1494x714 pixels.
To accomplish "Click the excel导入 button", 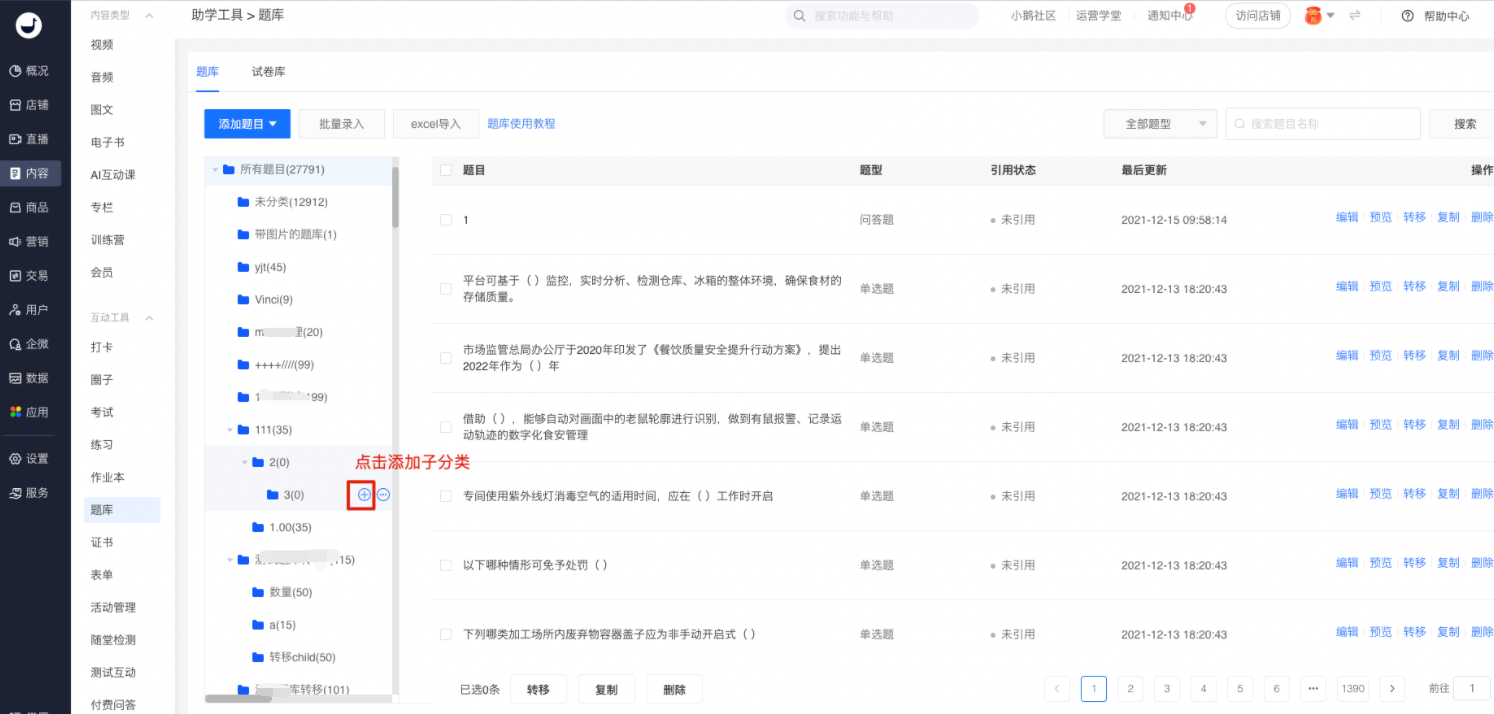I will [x=435, y=124].
